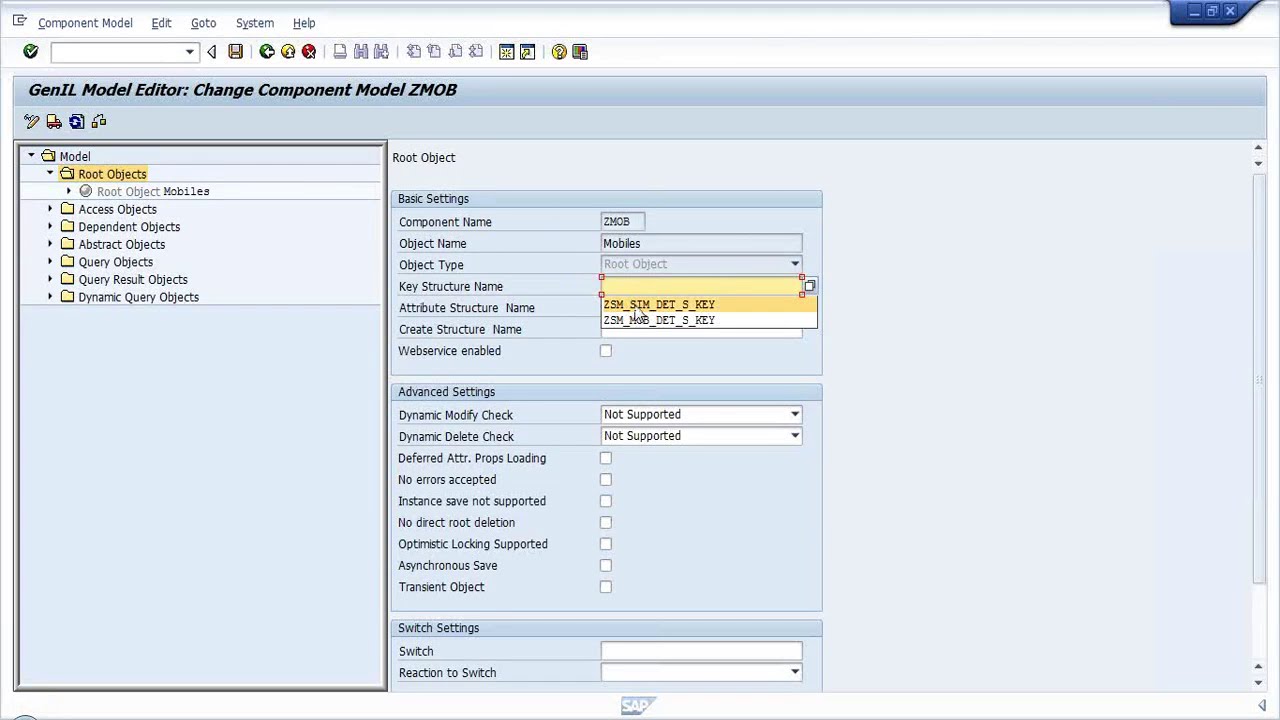1280x720 pixels.
Task: Check the Transient Object checkbox
Action: [605, 587]
